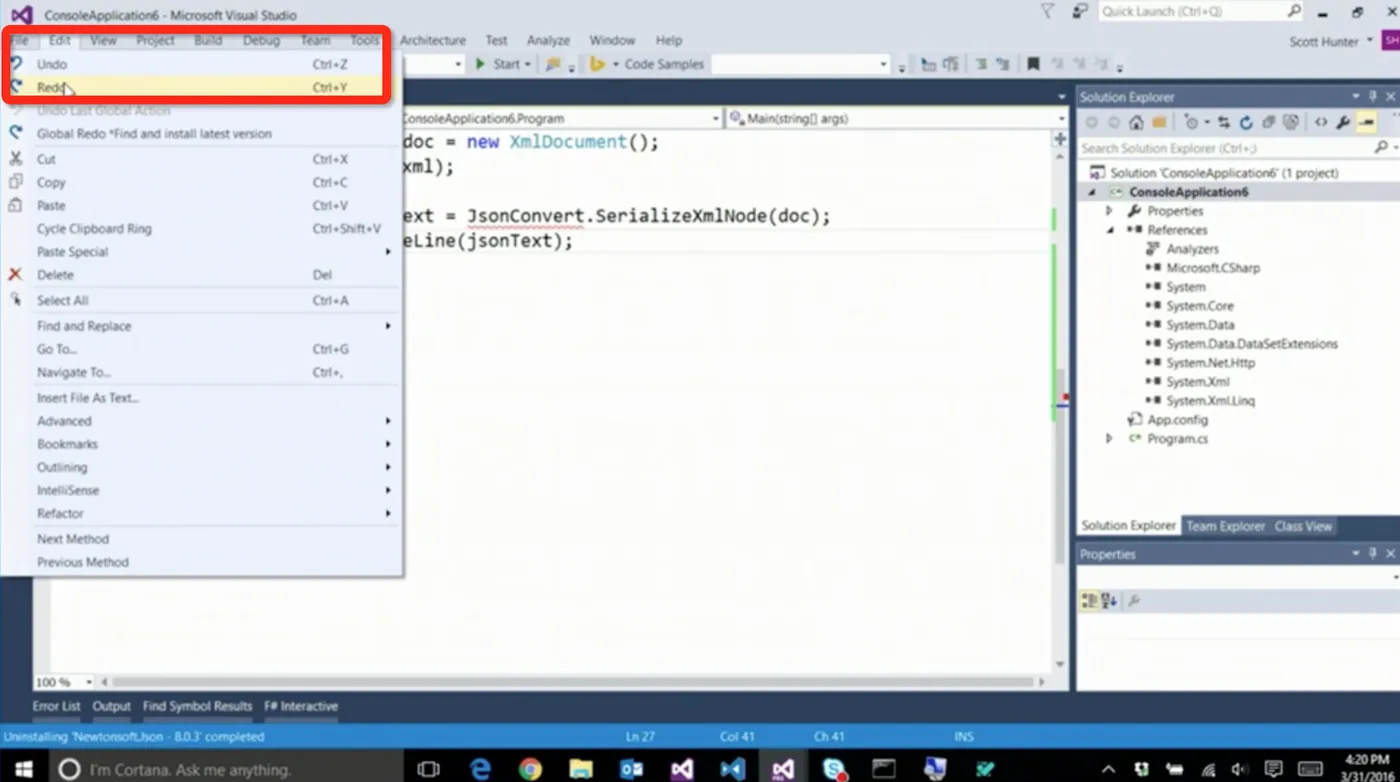Collapse the ConsoleApplication6 project node
The image size is (1400, 782).
coord(1092,192)
